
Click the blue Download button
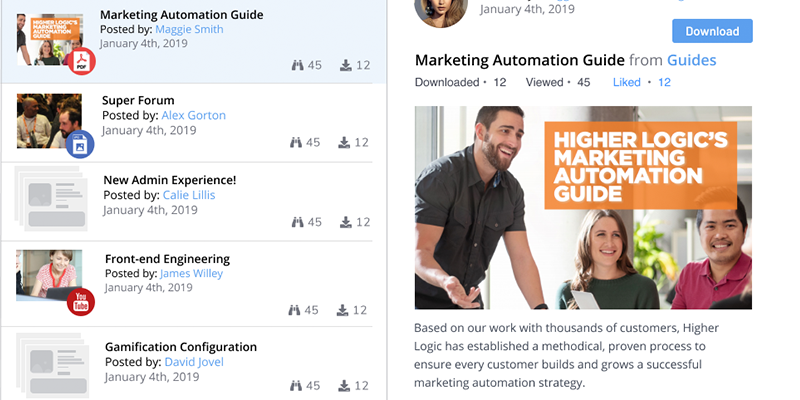pos(712,31)
